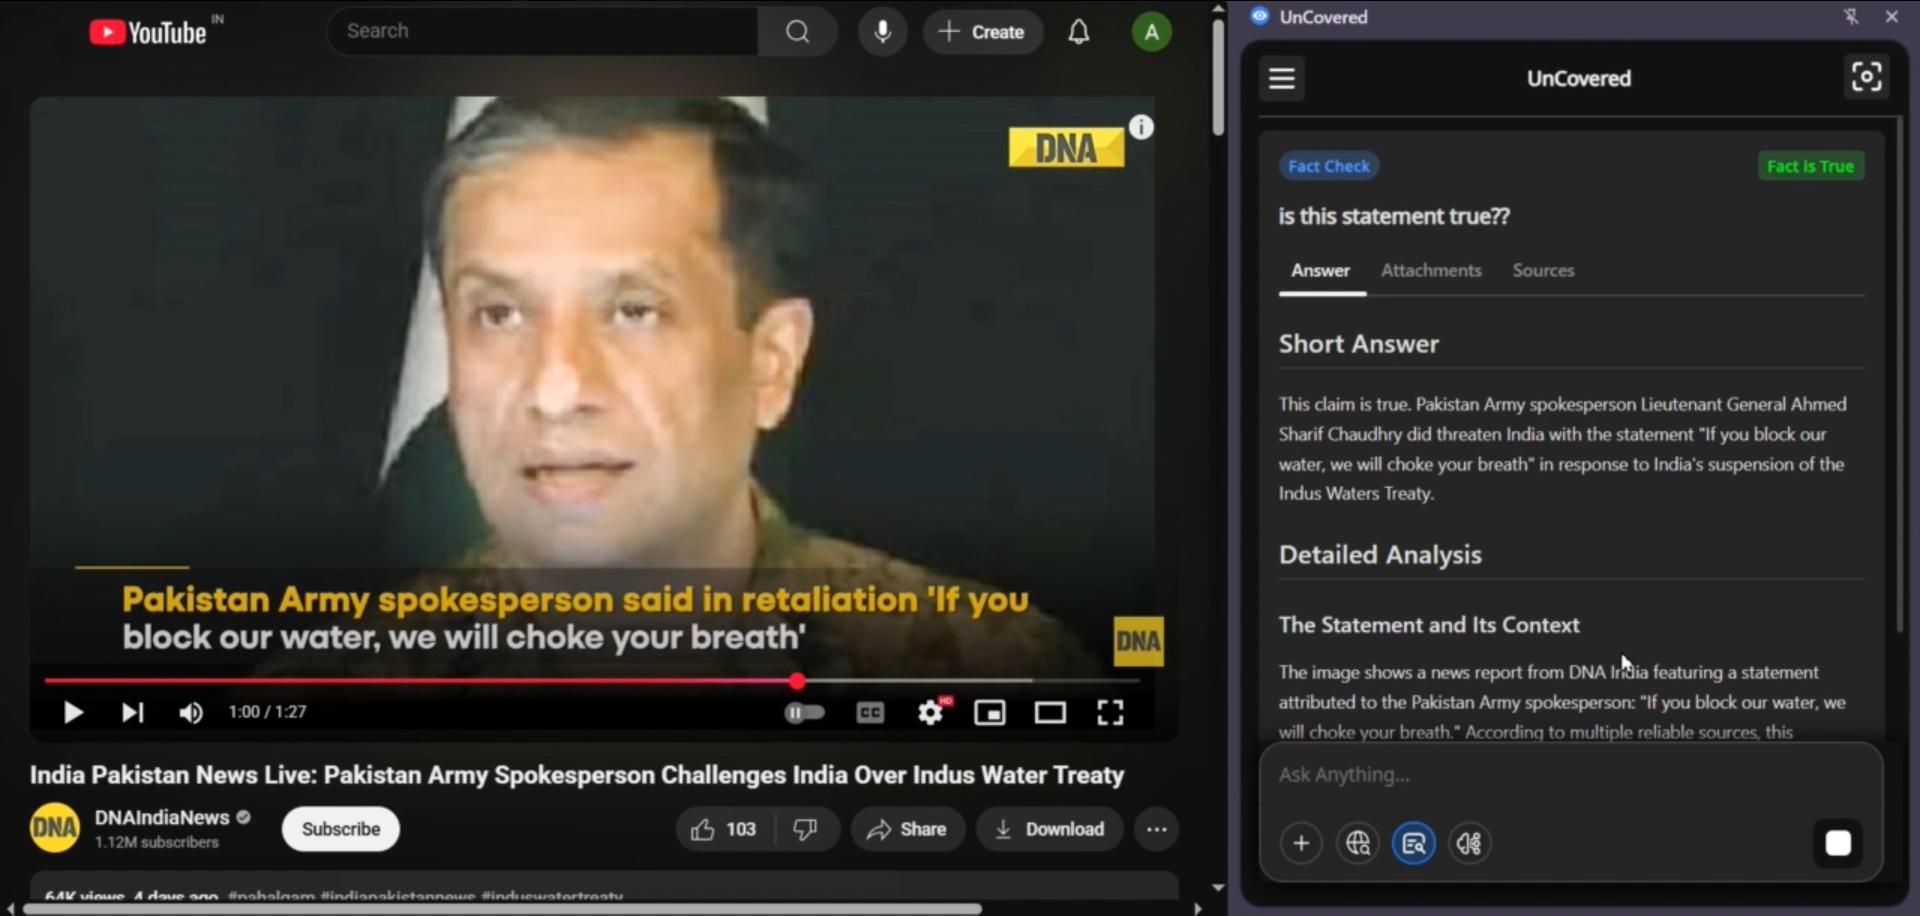The height and width of the screenshot is (916, 1920).
Task: Open the Create button on YouTube
Action: 982,32
